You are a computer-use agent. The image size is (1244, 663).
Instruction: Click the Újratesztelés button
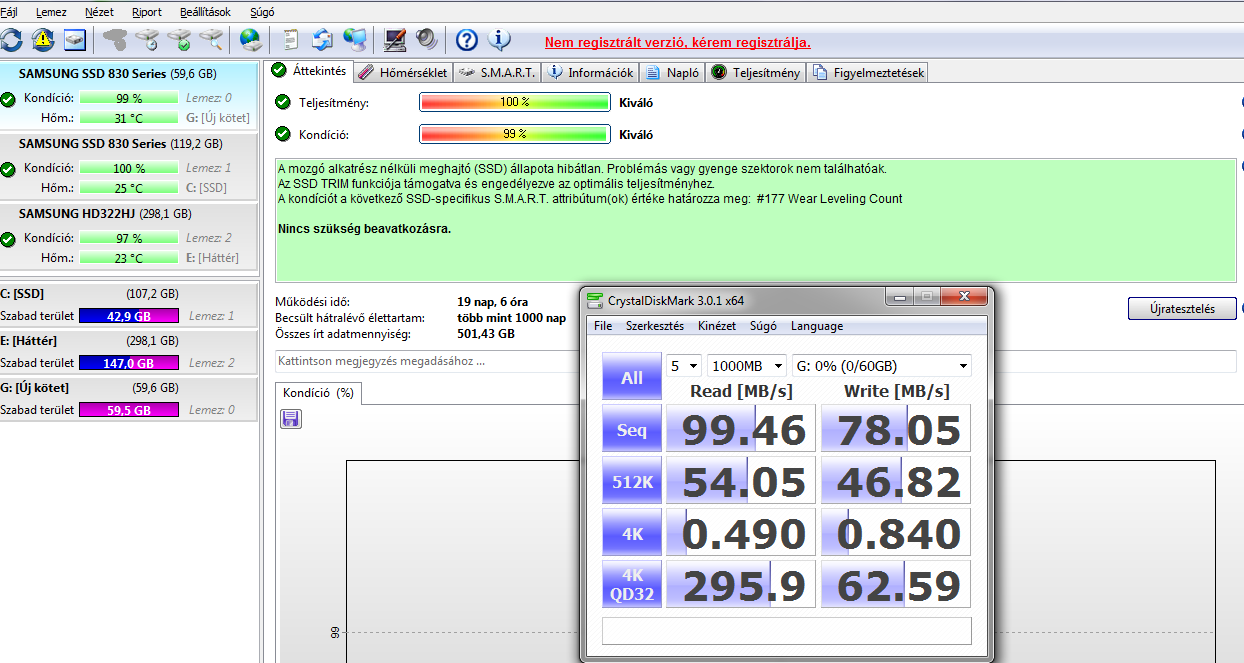1182,309
